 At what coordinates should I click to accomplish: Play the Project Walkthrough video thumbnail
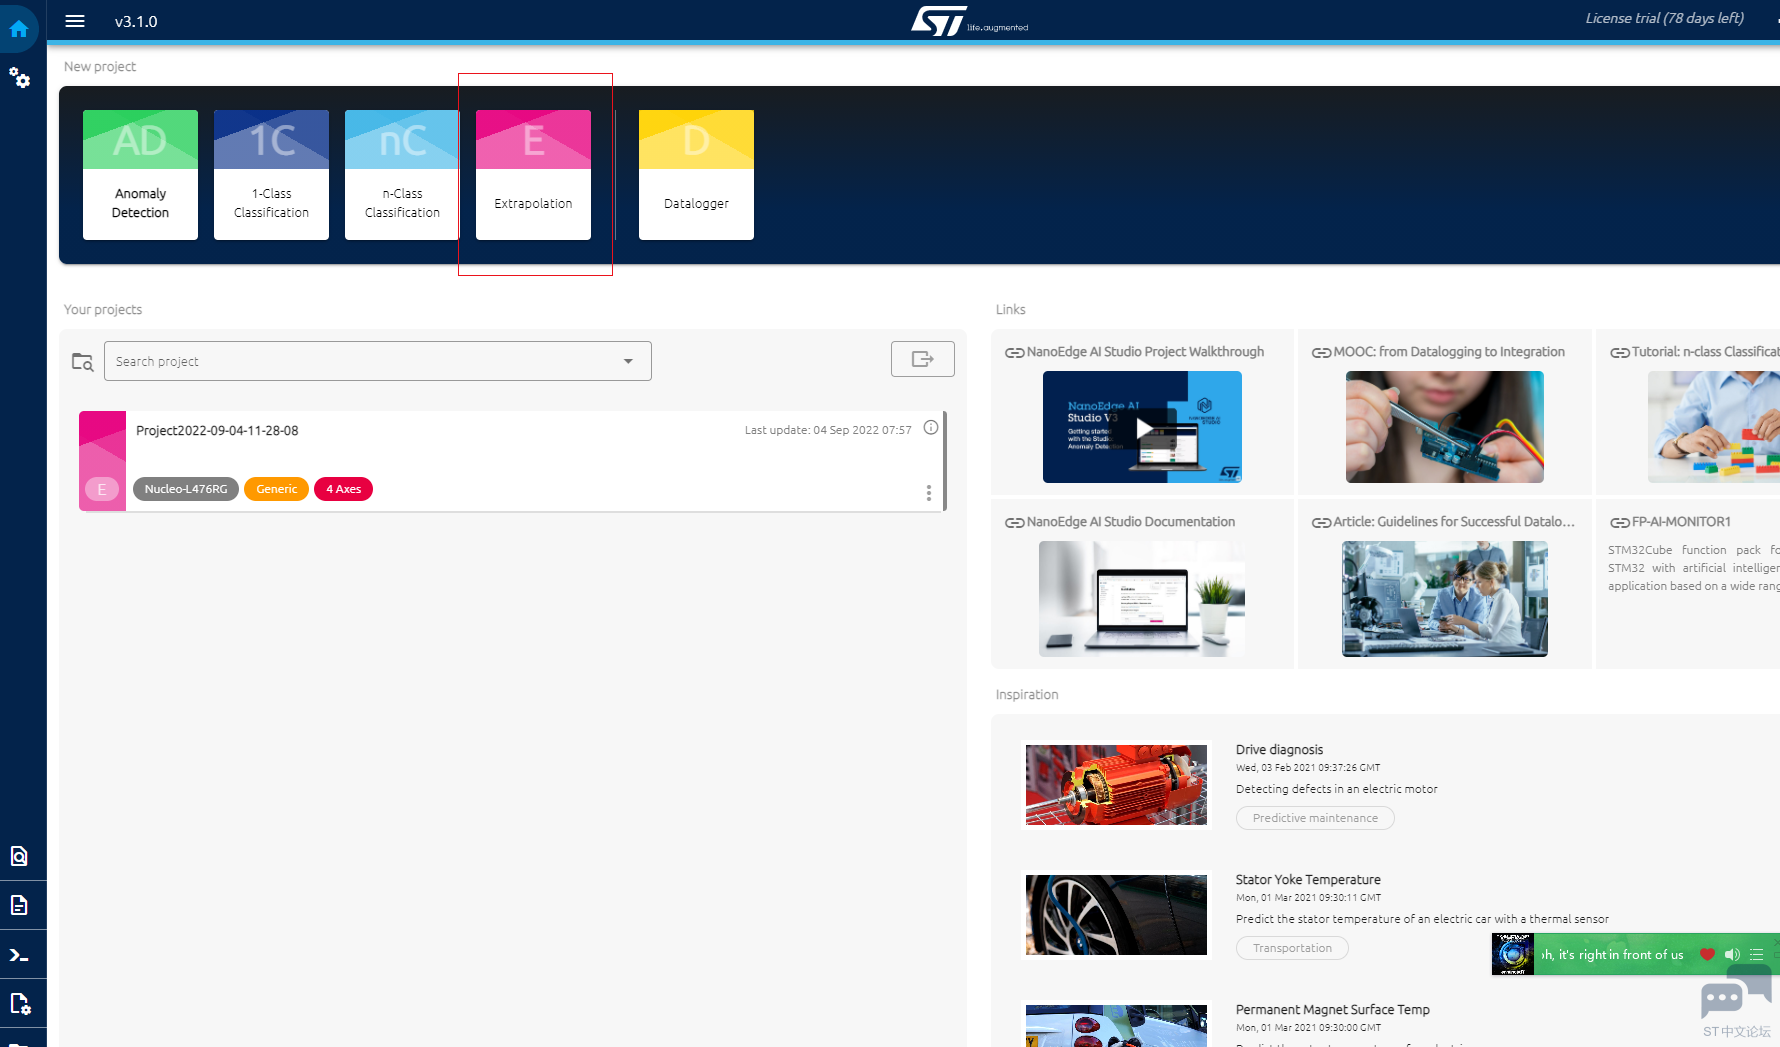click(1142, 427)
